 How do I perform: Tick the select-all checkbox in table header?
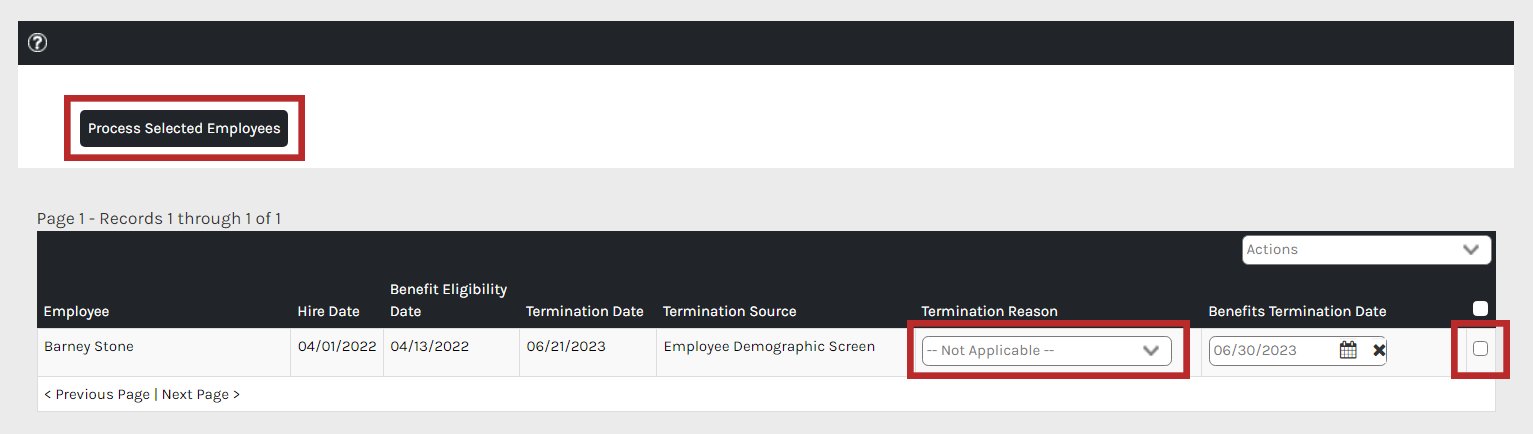[1480, 309]
